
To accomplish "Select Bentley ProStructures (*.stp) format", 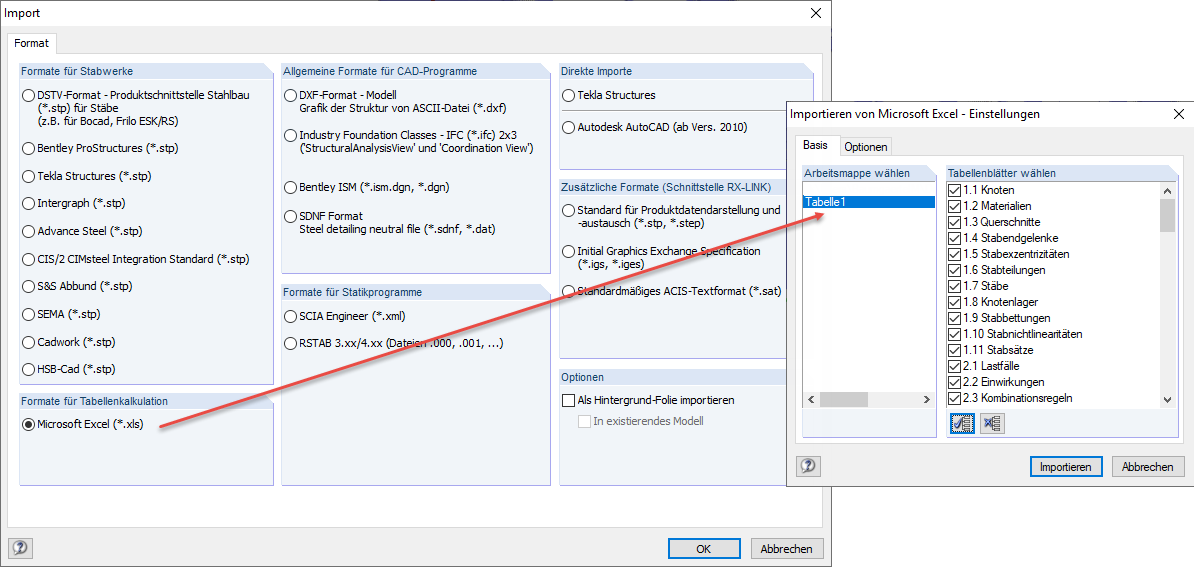I will (29, 148).
